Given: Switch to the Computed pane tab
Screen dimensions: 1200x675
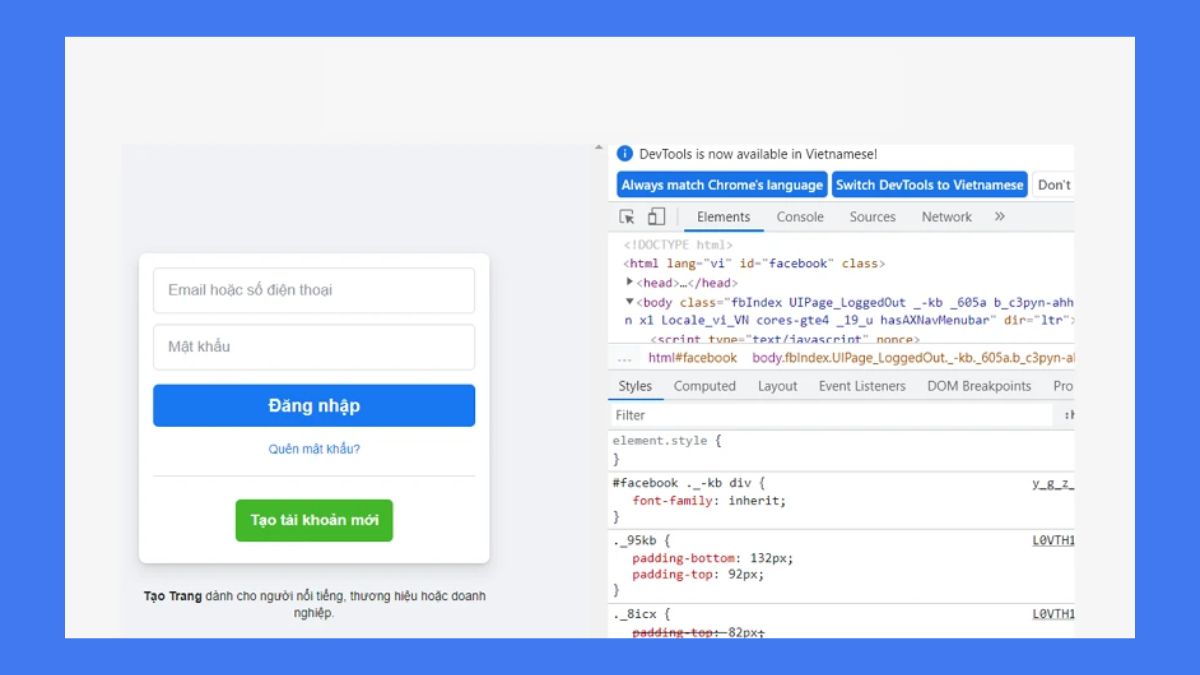Looking at the screenshot, I should (704, 386).
